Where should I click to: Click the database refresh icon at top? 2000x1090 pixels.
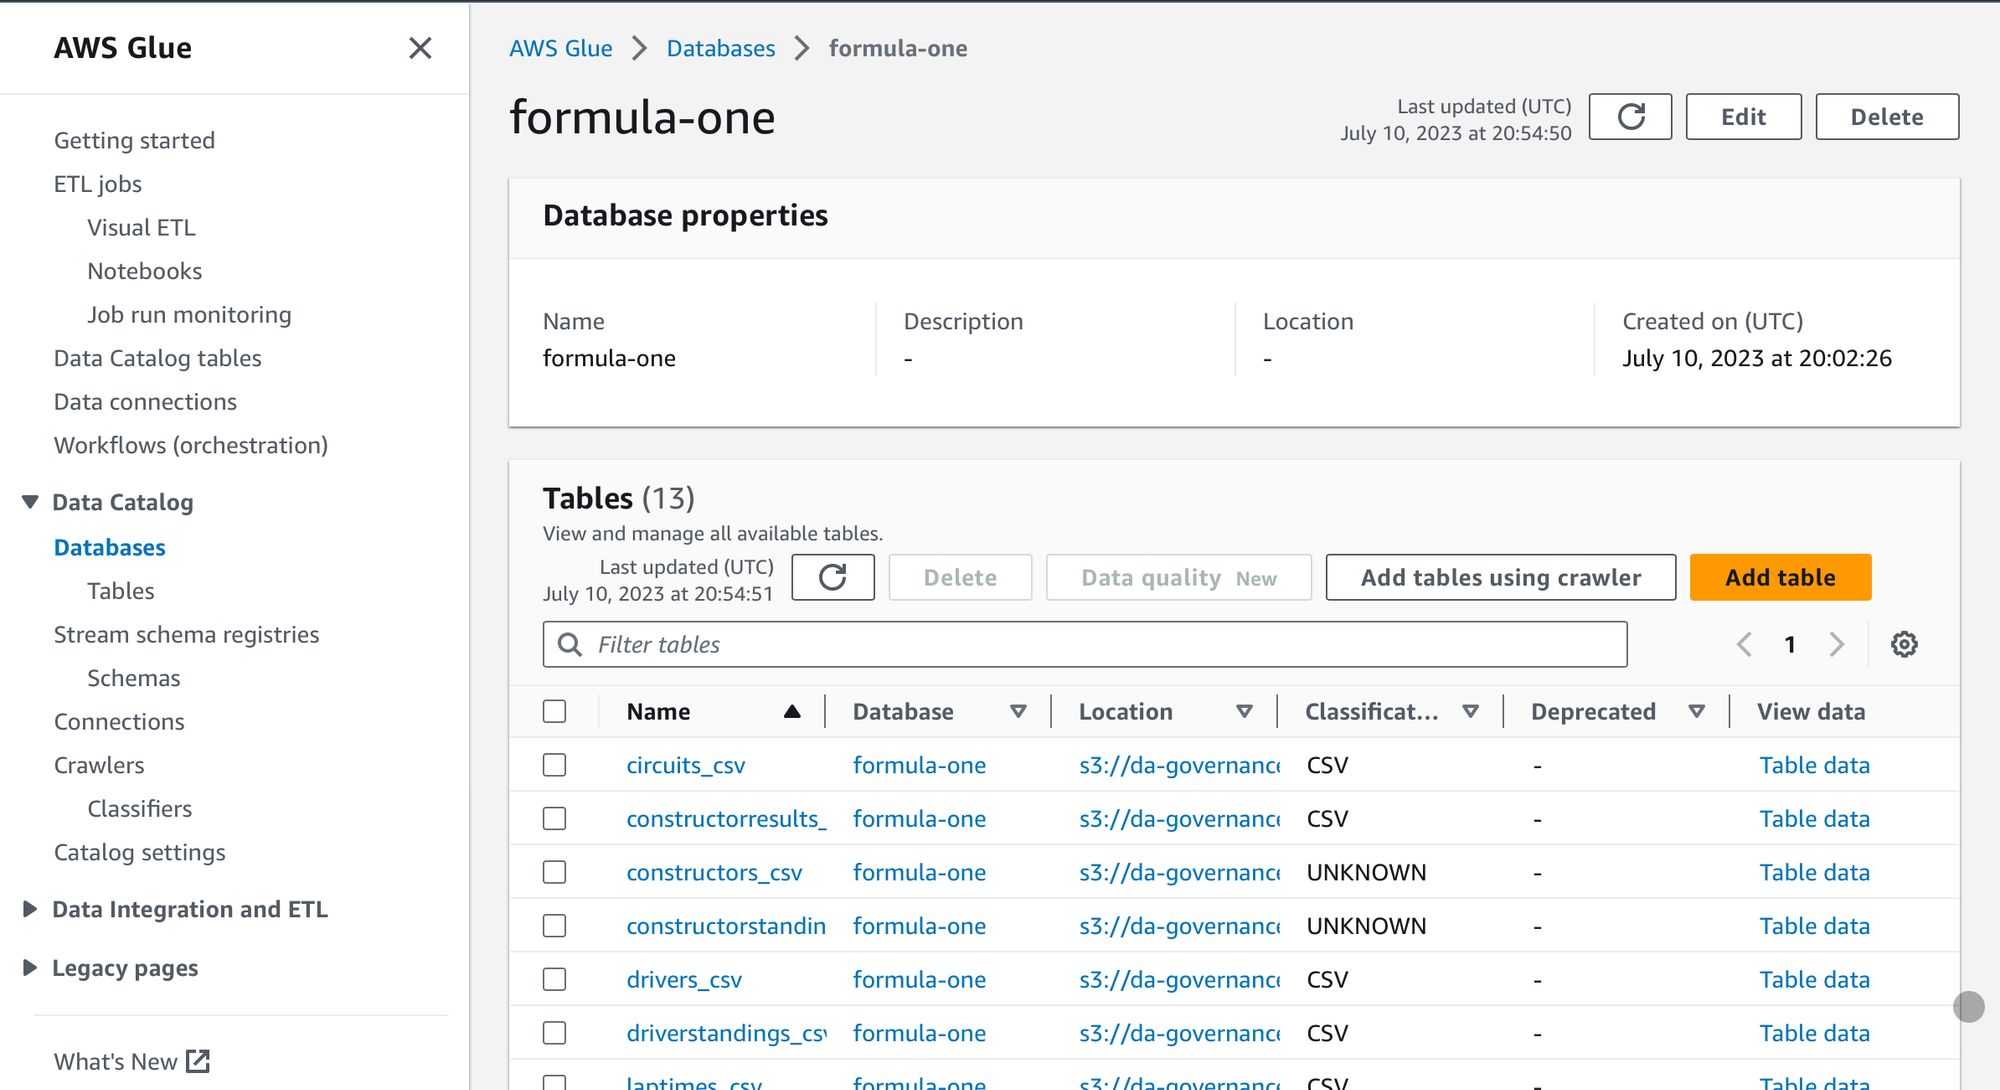pos(1630,117)
